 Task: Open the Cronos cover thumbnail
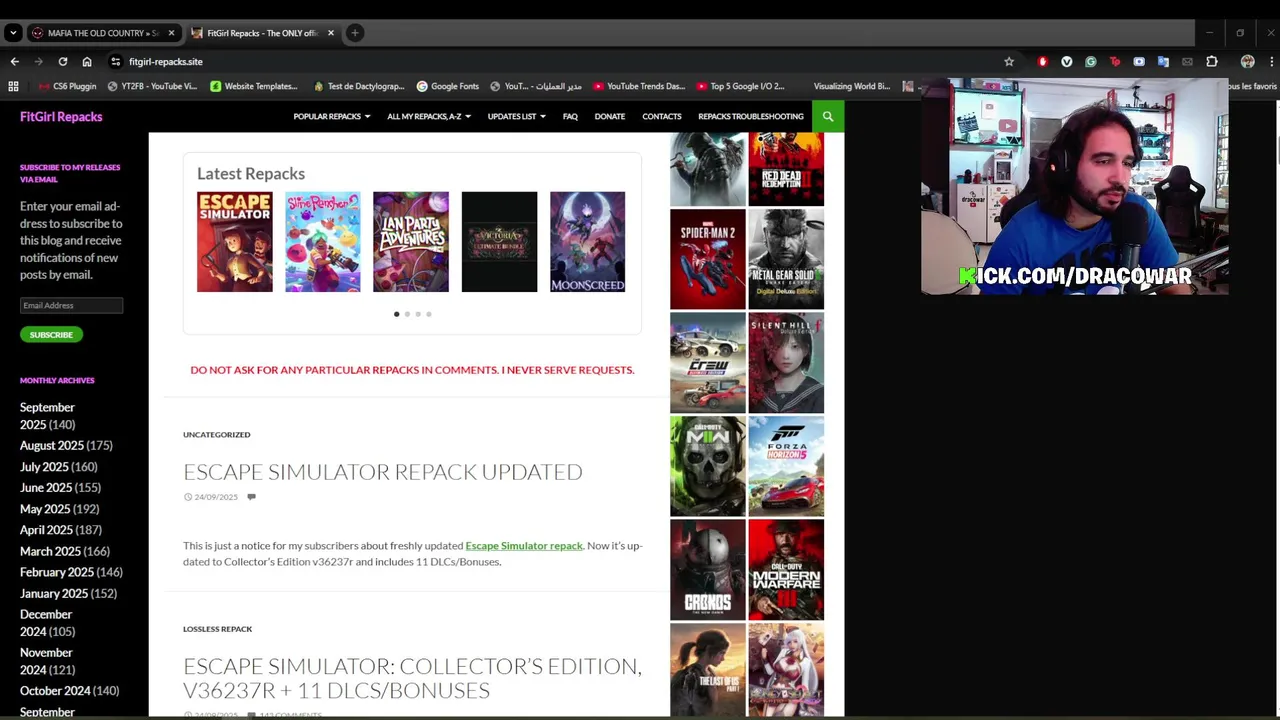coord(708,570)
